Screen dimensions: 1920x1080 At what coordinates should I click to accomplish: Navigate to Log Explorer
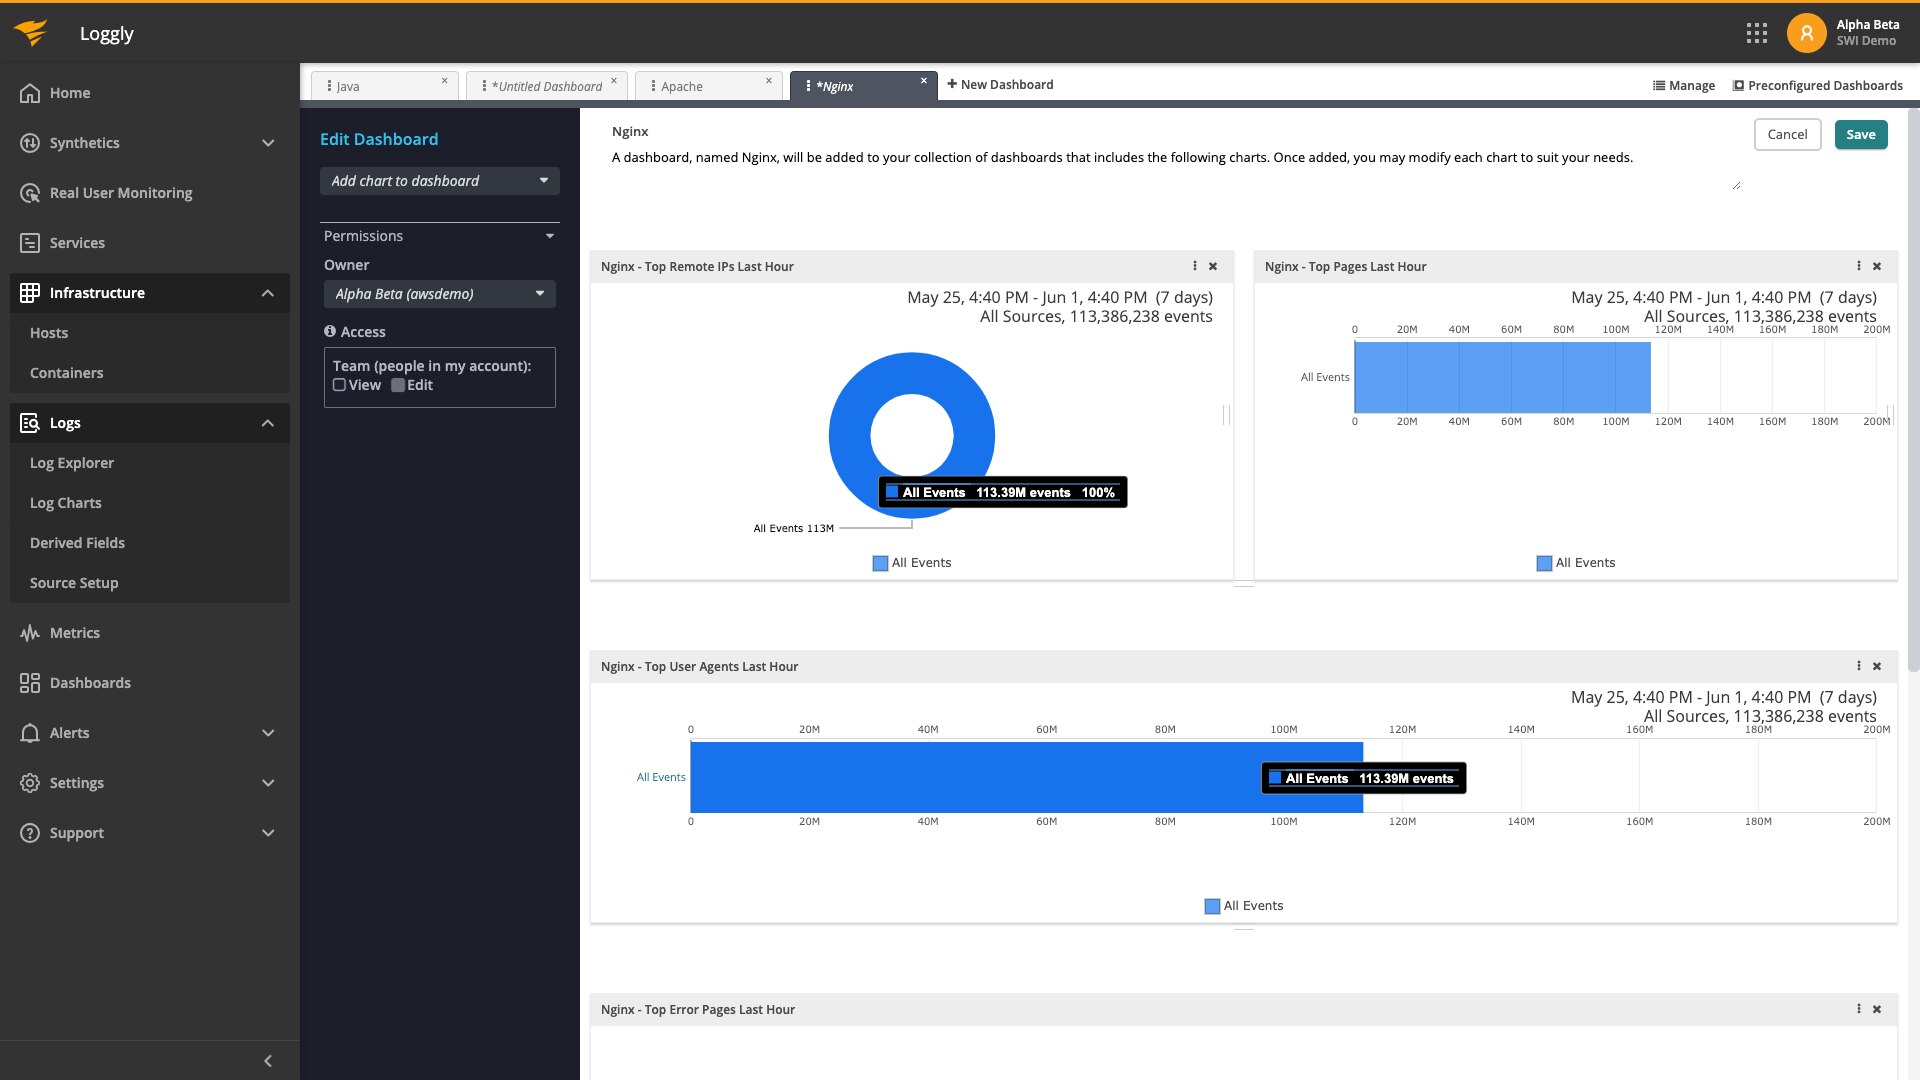tap(71, 462)
